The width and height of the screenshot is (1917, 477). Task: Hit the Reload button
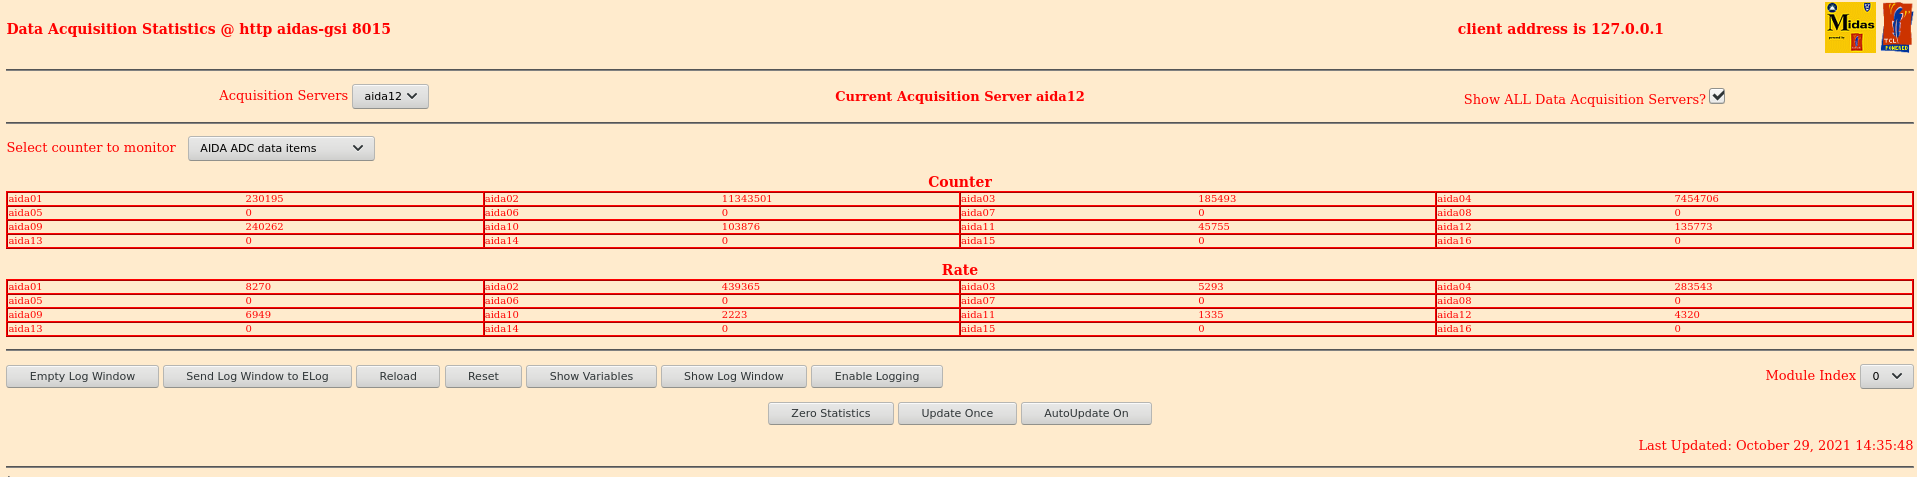[x=398, y=377]
